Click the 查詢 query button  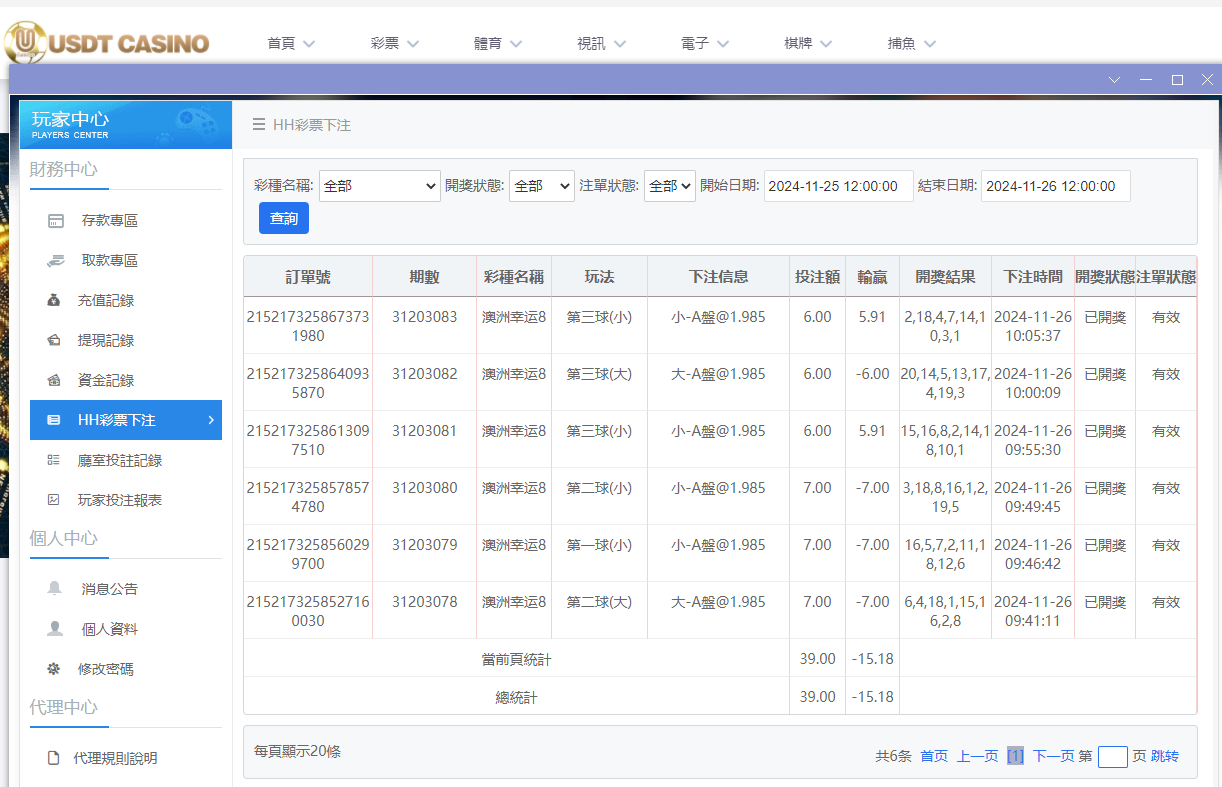point(283,218)
